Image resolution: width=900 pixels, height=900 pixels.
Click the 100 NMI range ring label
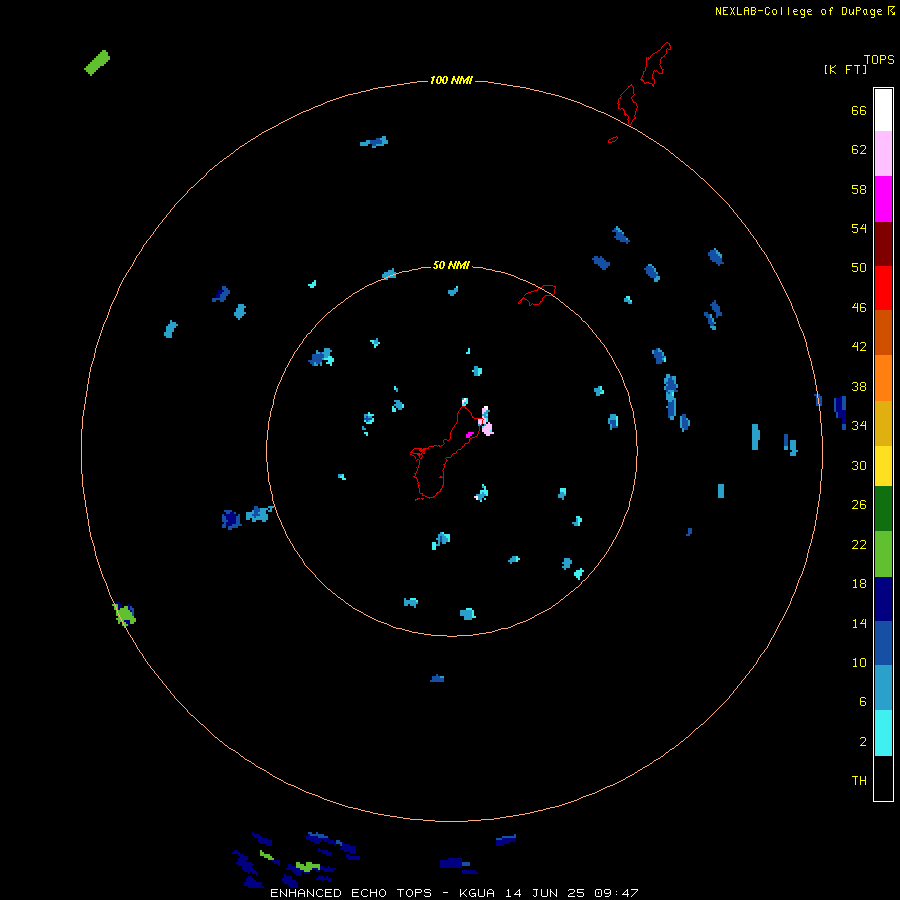[451, 80]
